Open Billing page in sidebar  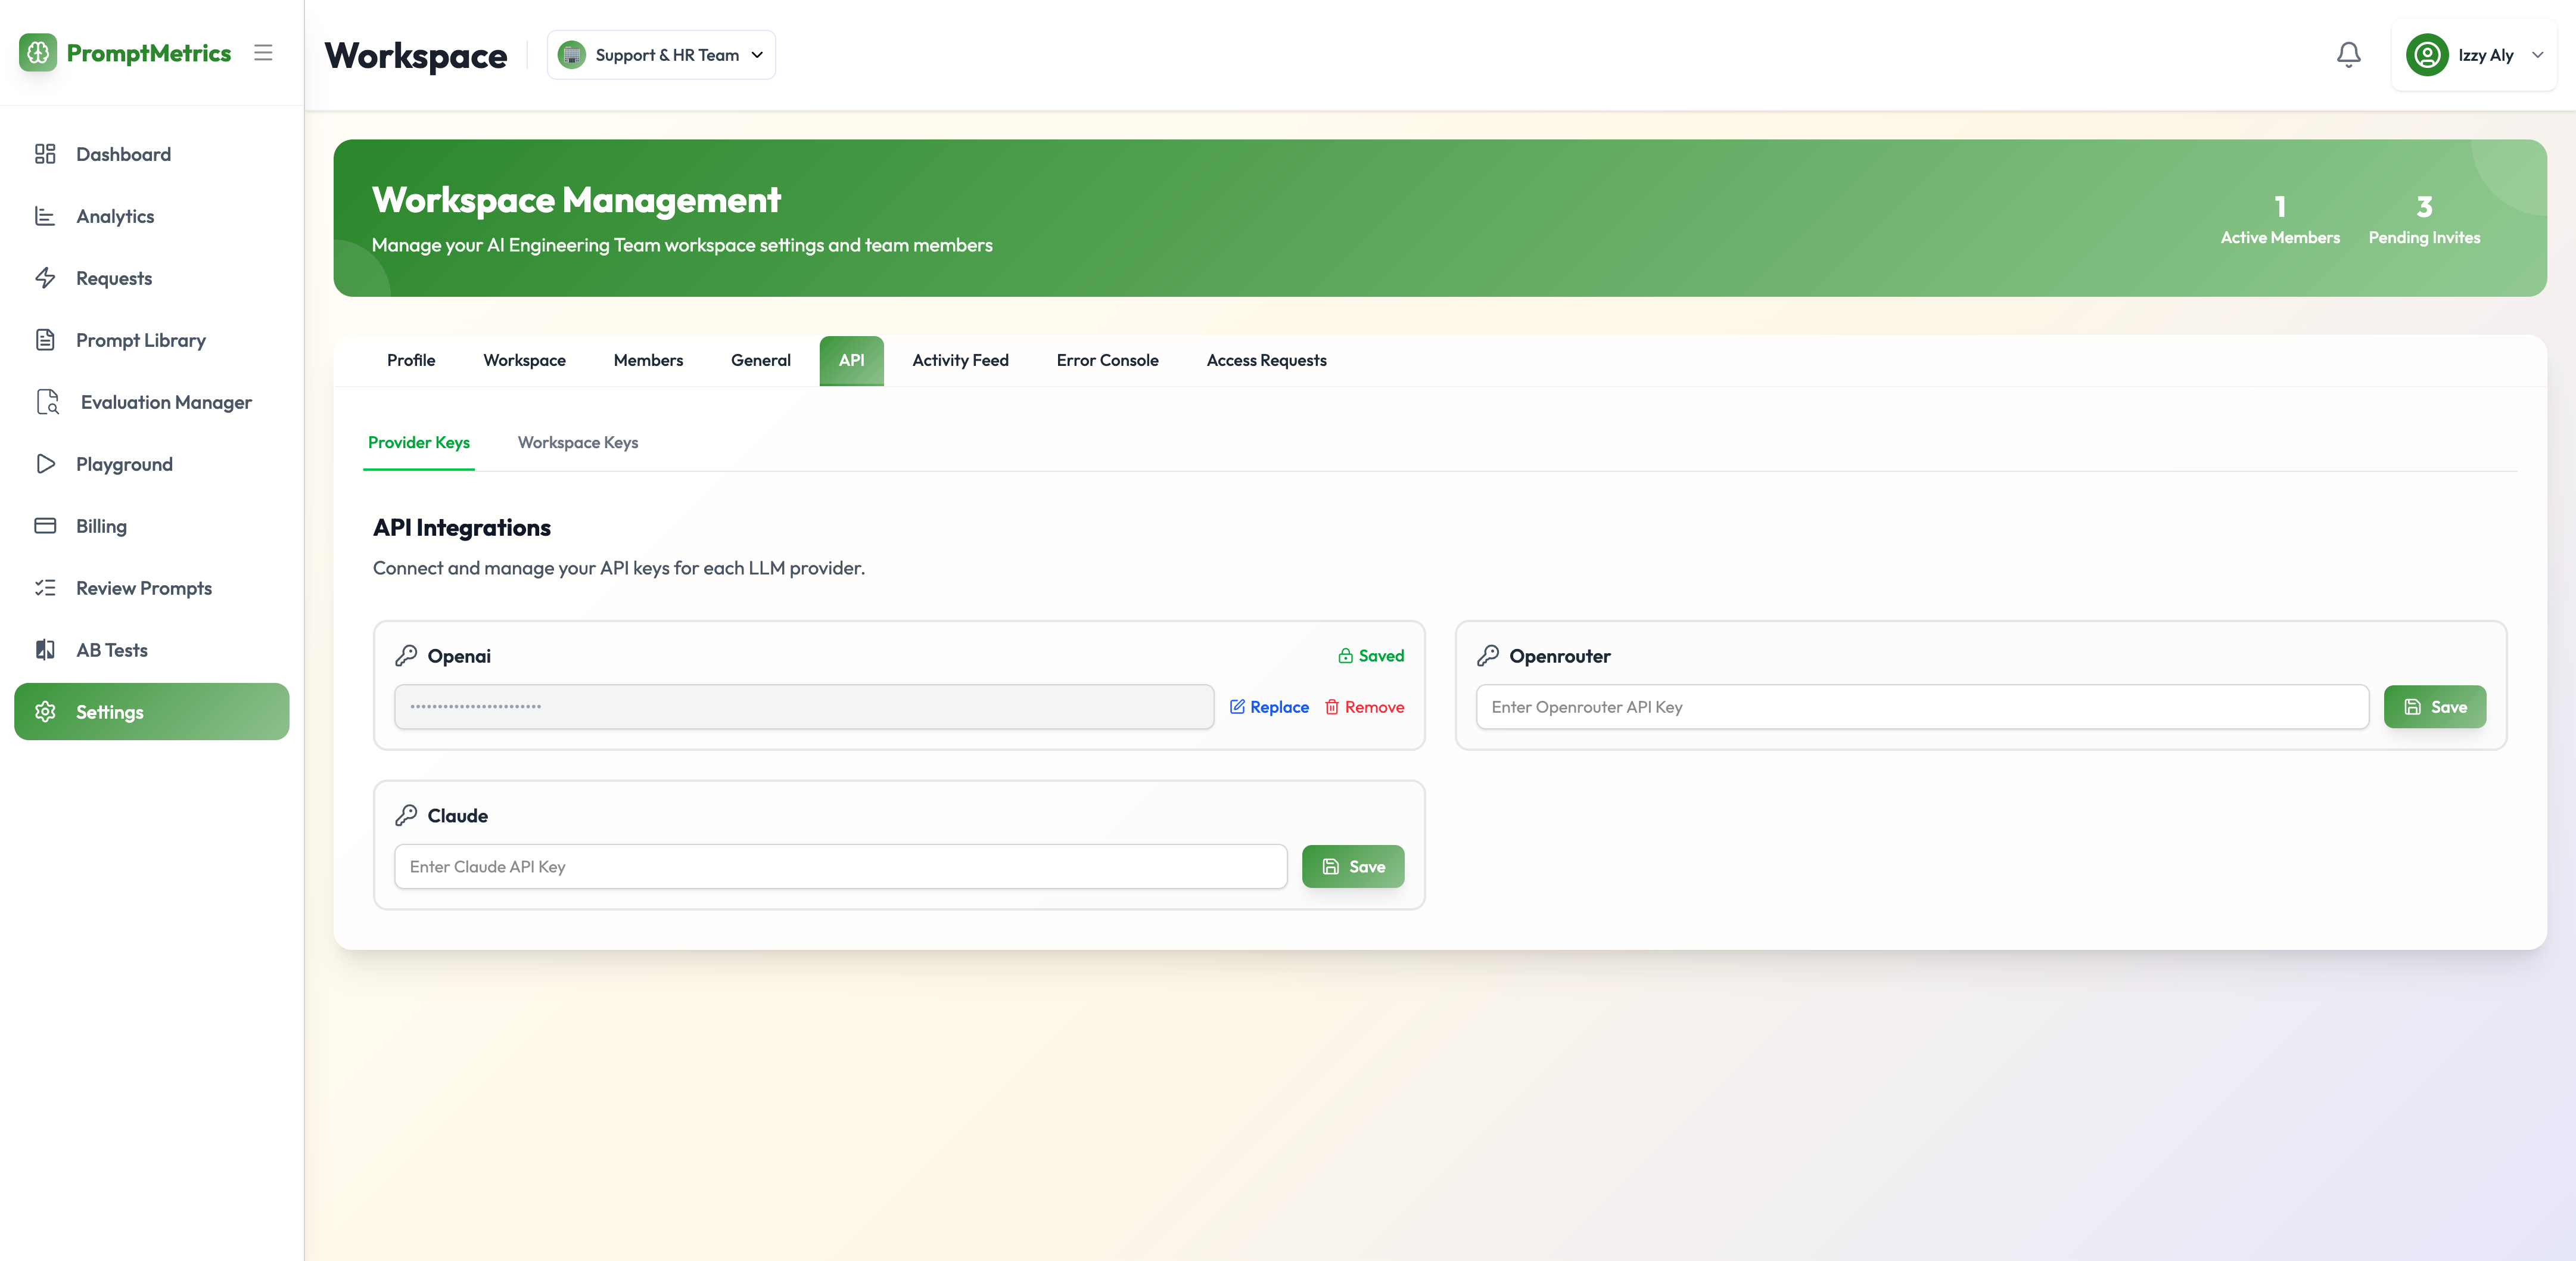point(101,526)
